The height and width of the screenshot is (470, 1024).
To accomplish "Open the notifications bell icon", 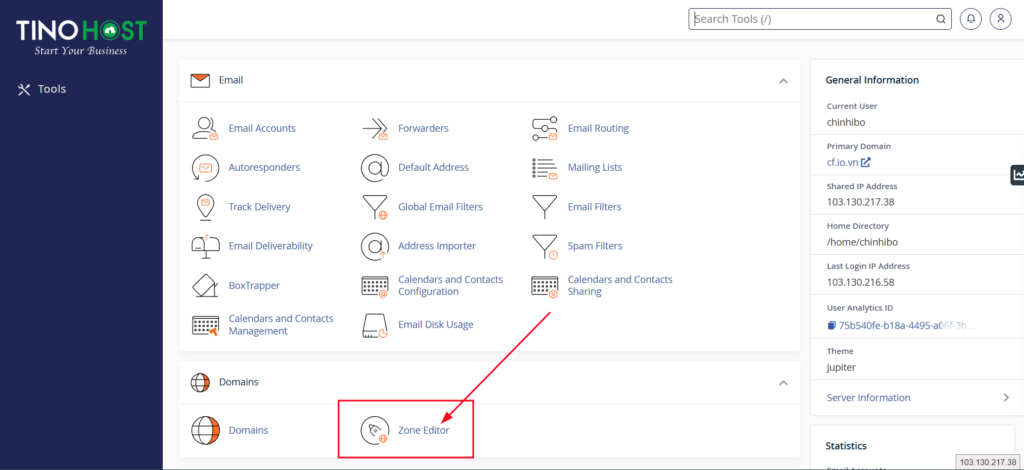I will tap(970, 19).
